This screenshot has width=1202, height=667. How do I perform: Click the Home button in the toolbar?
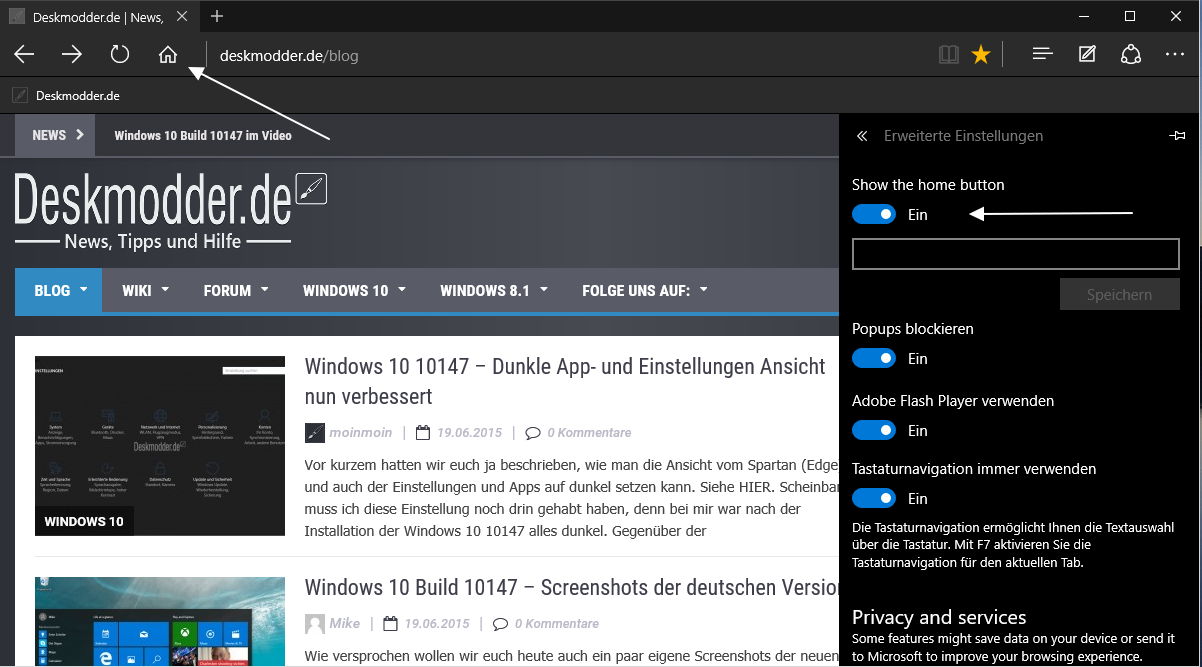coord(168,55)
